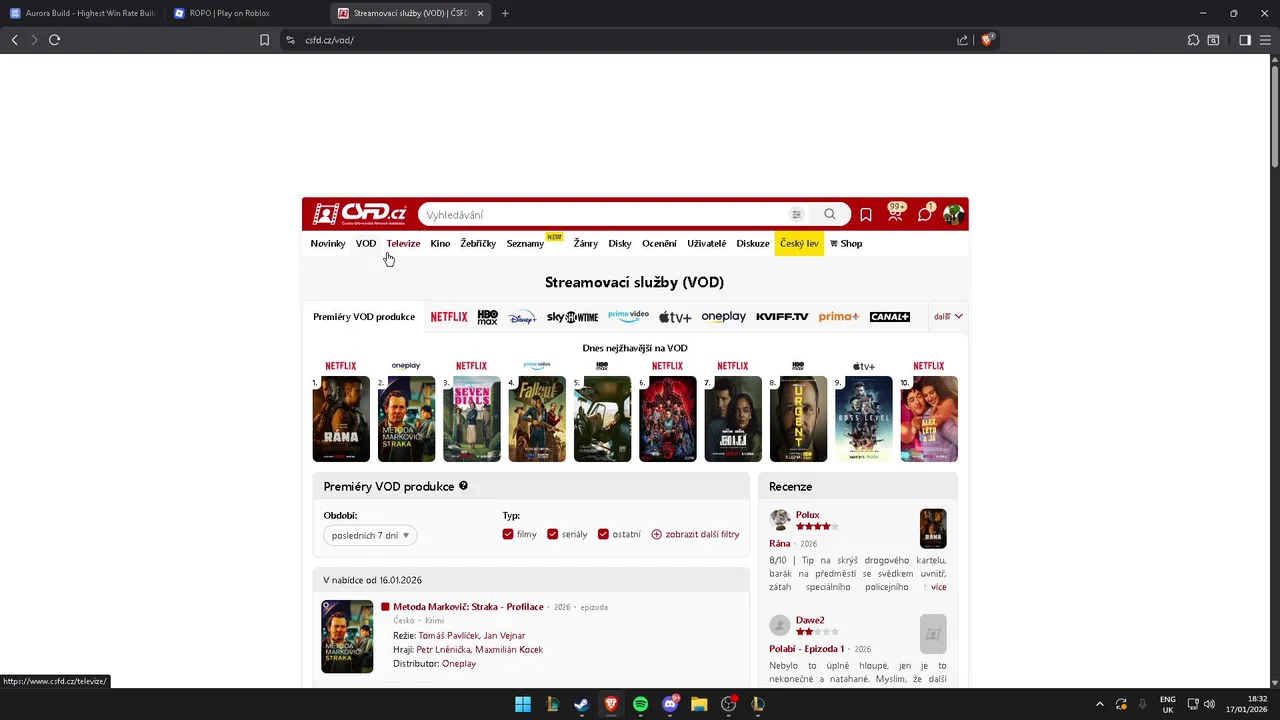
Task: Open the Období 'posledních 7 dní' dropdown
Action: point(370,535)
